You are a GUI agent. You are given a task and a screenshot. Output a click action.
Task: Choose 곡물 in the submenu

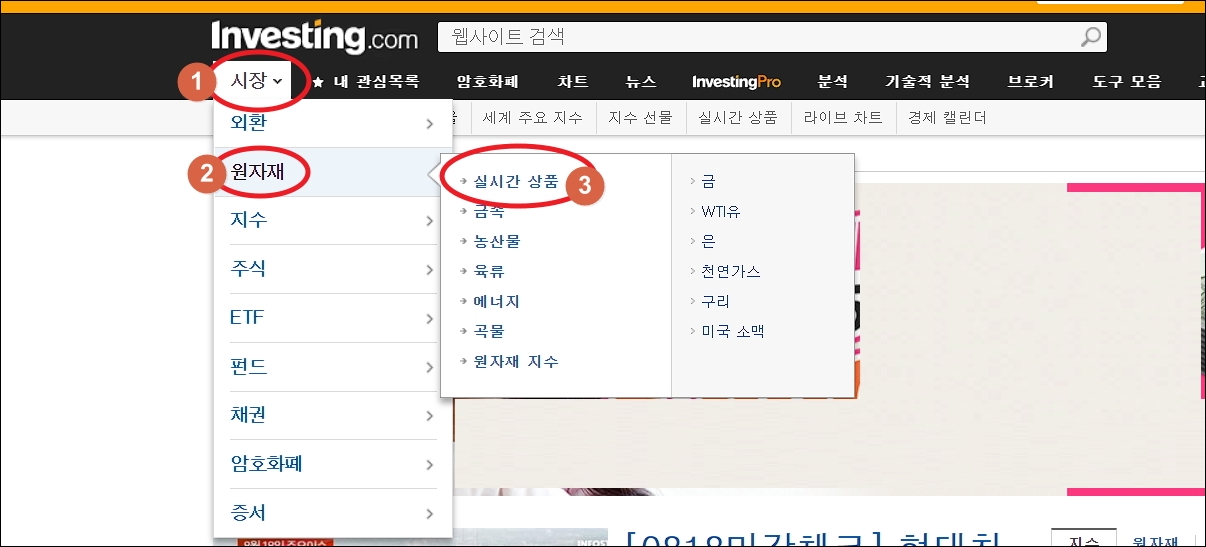[x=489, y=331]
